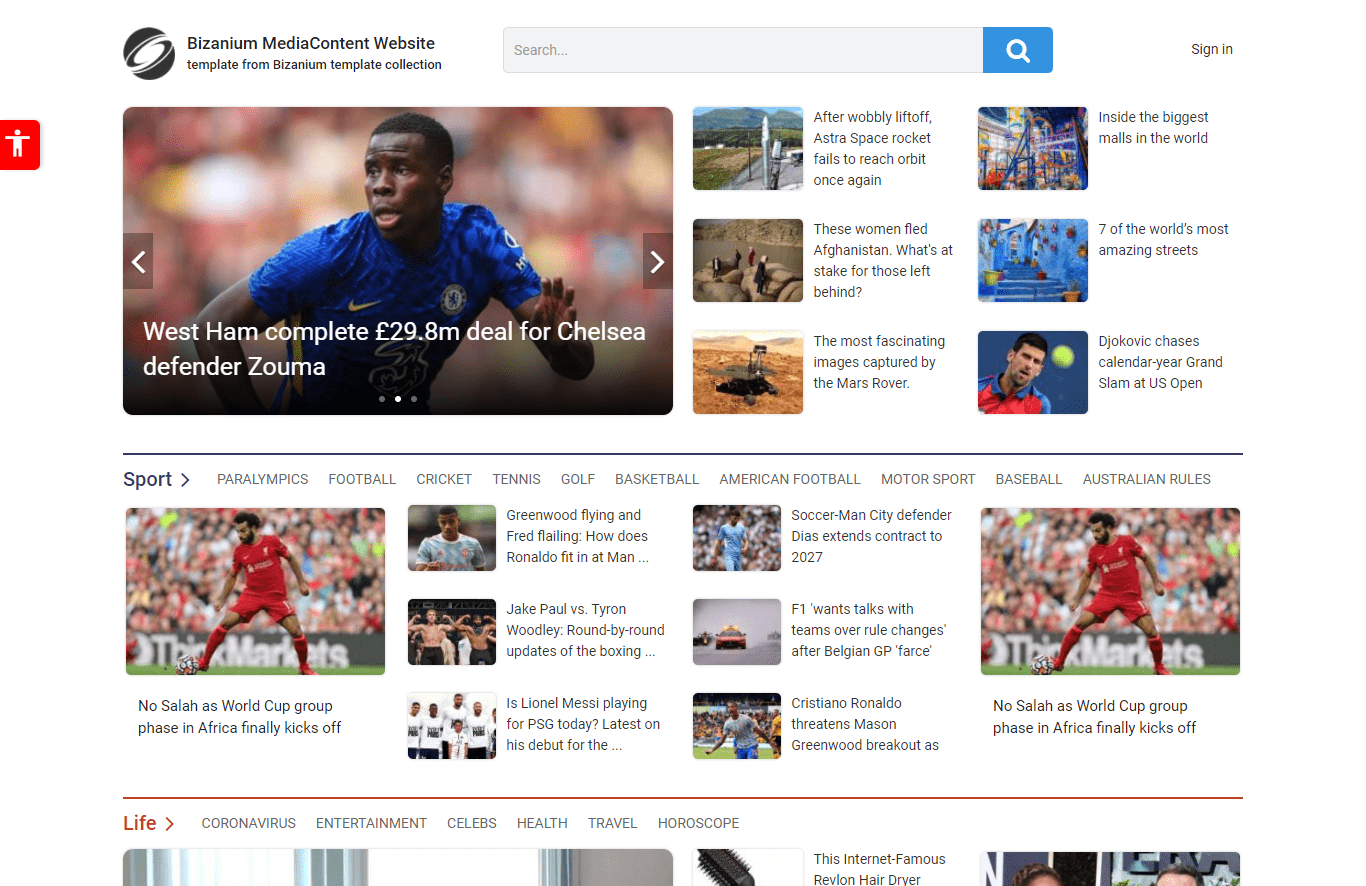The width and height of the screenshot is (1366, 886).
Task: Open Cristiano Ronaldo threatens Greenwood article
Action: click(865, 724)
